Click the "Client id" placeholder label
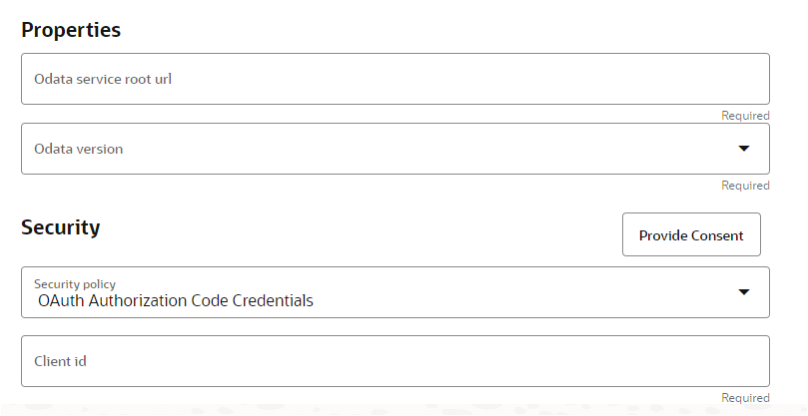Screen dimensions: 808x416 click(60, 361)
